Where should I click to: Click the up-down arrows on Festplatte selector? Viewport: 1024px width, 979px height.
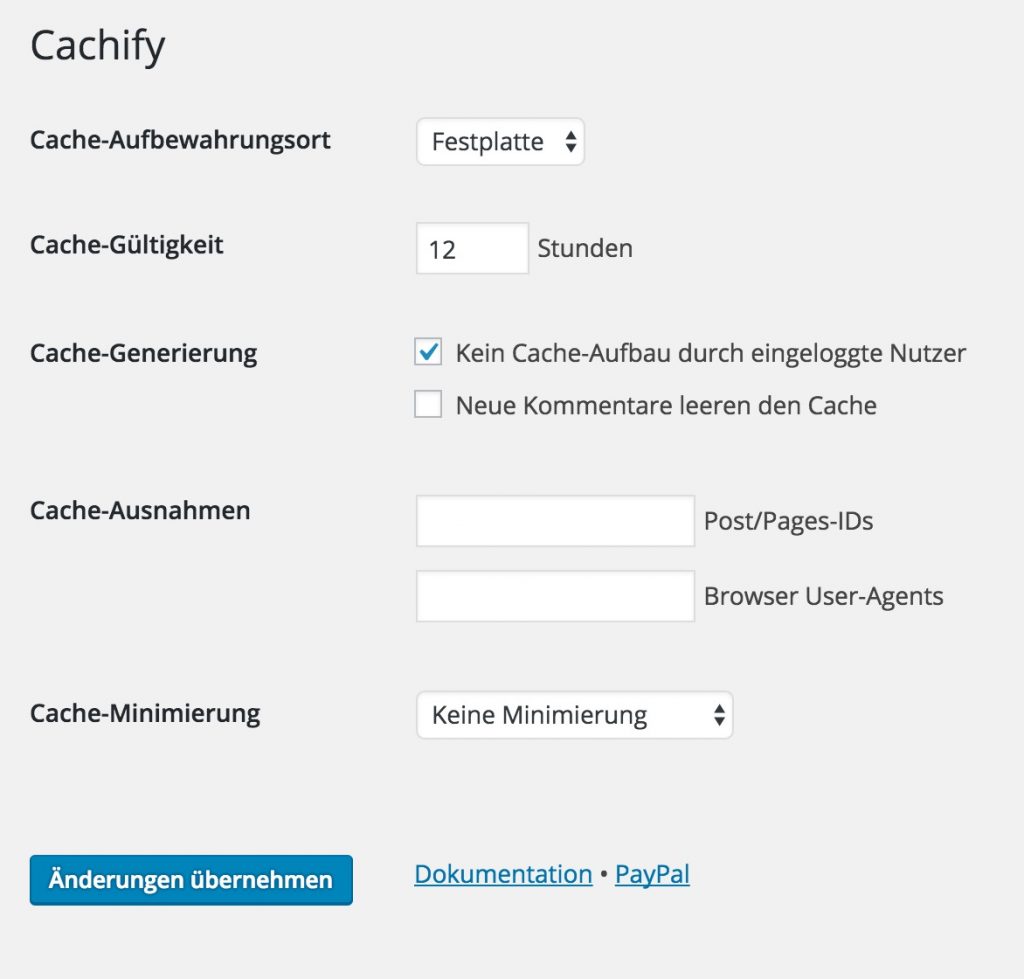573,142
